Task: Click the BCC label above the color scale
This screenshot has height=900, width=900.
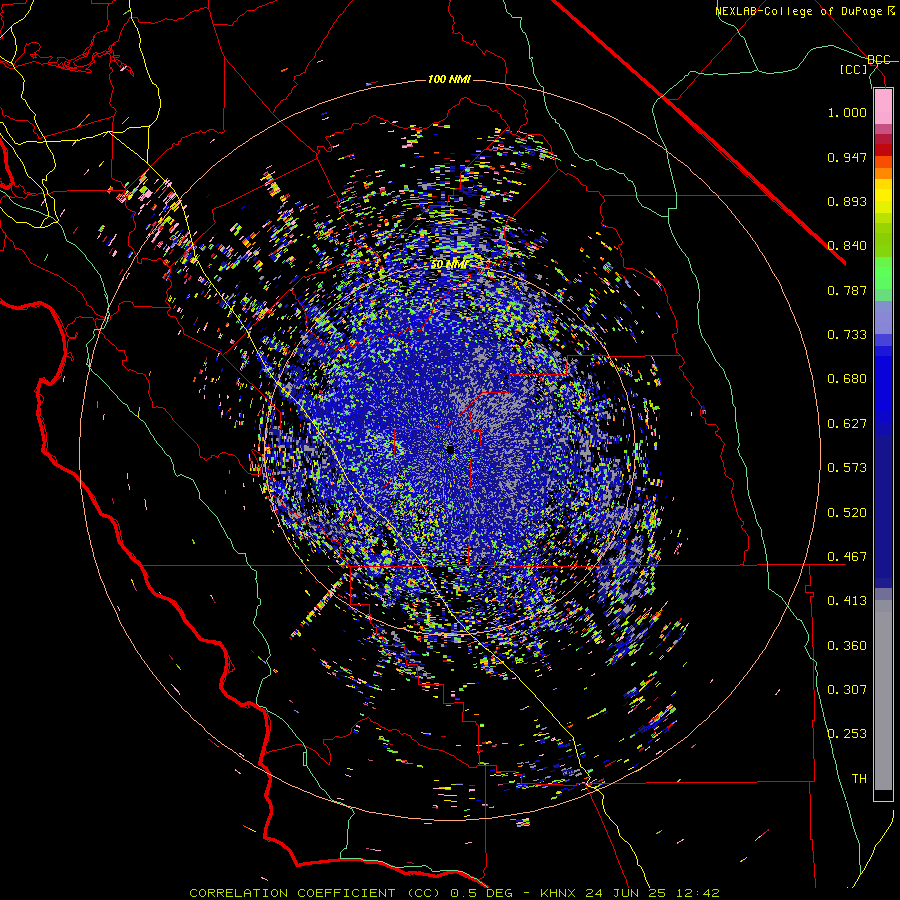Action: click(x=879, y=60)
